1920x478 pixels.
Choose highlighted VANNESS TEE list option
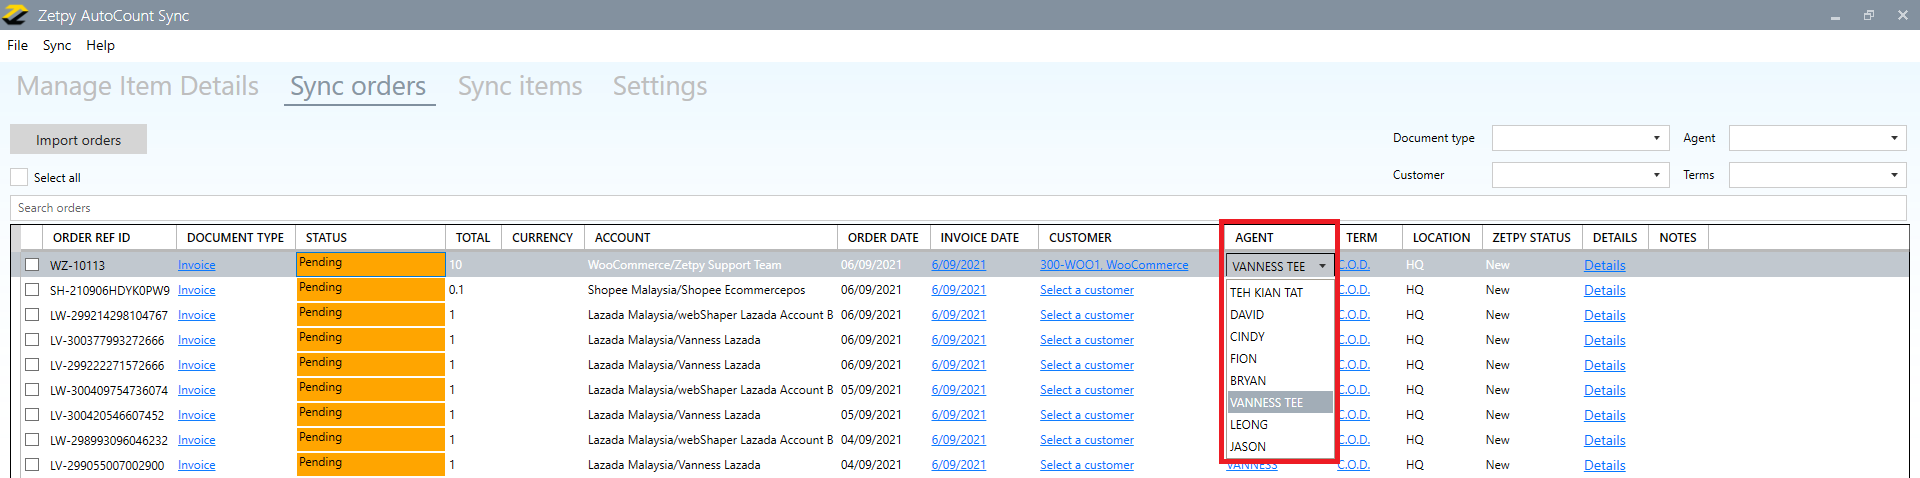[1280, 403]
